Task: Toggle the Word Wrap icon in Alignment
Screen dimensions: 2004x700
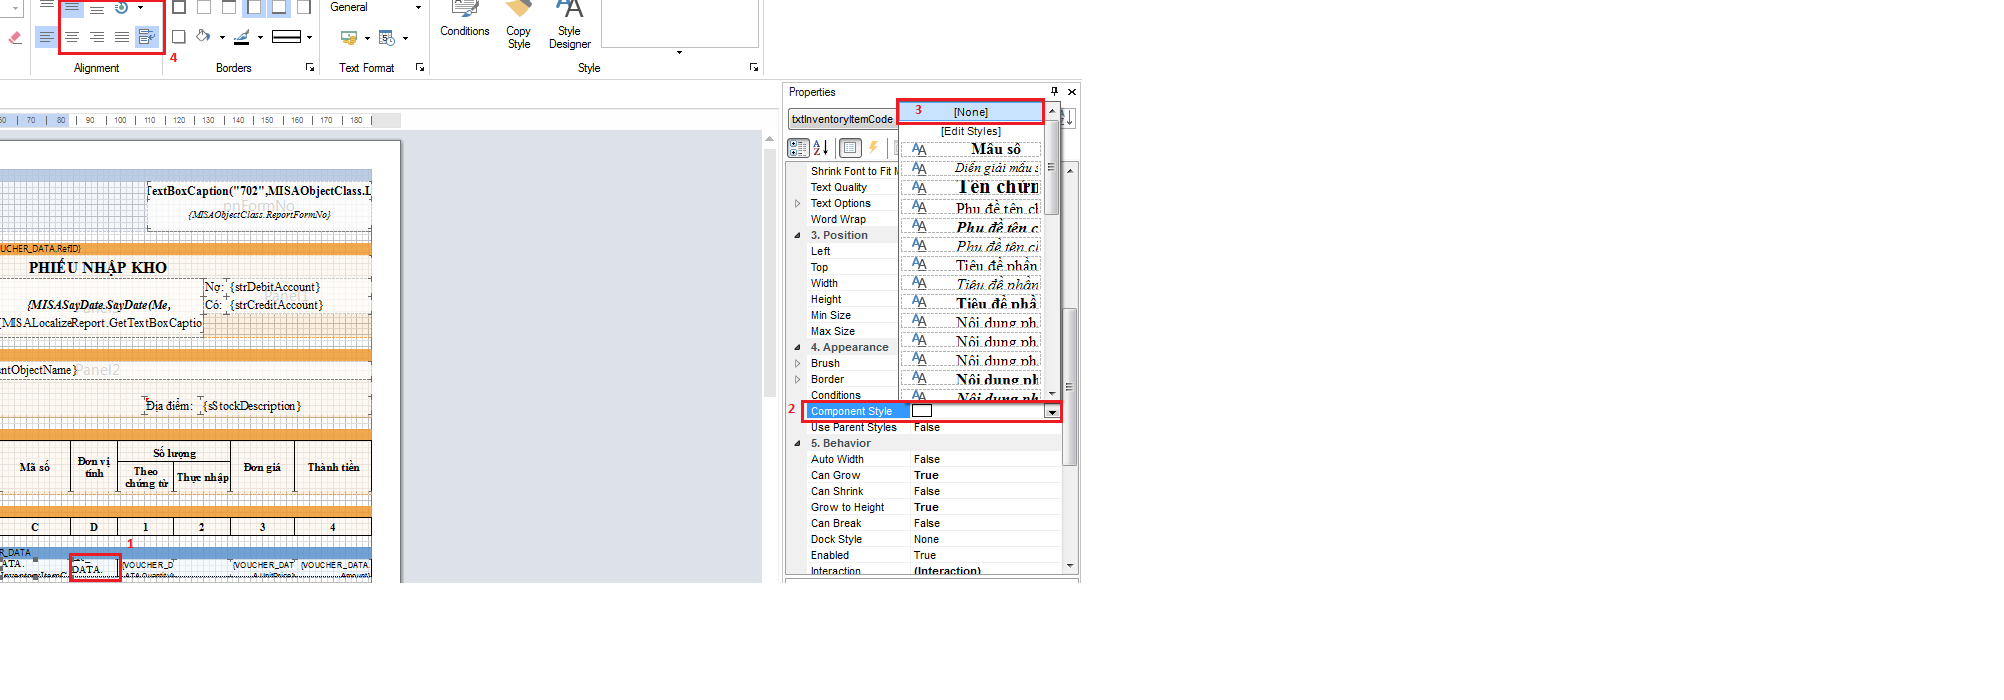Action: point(147,37)
